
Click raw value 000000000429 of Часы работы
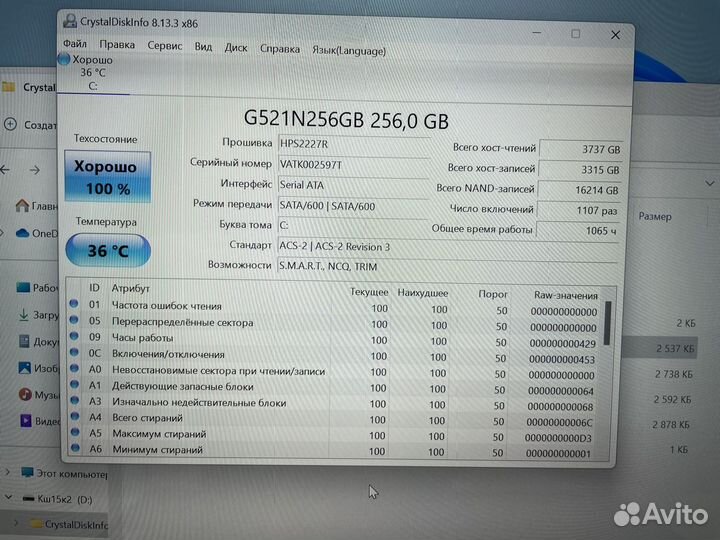click(x=562, y=343)
